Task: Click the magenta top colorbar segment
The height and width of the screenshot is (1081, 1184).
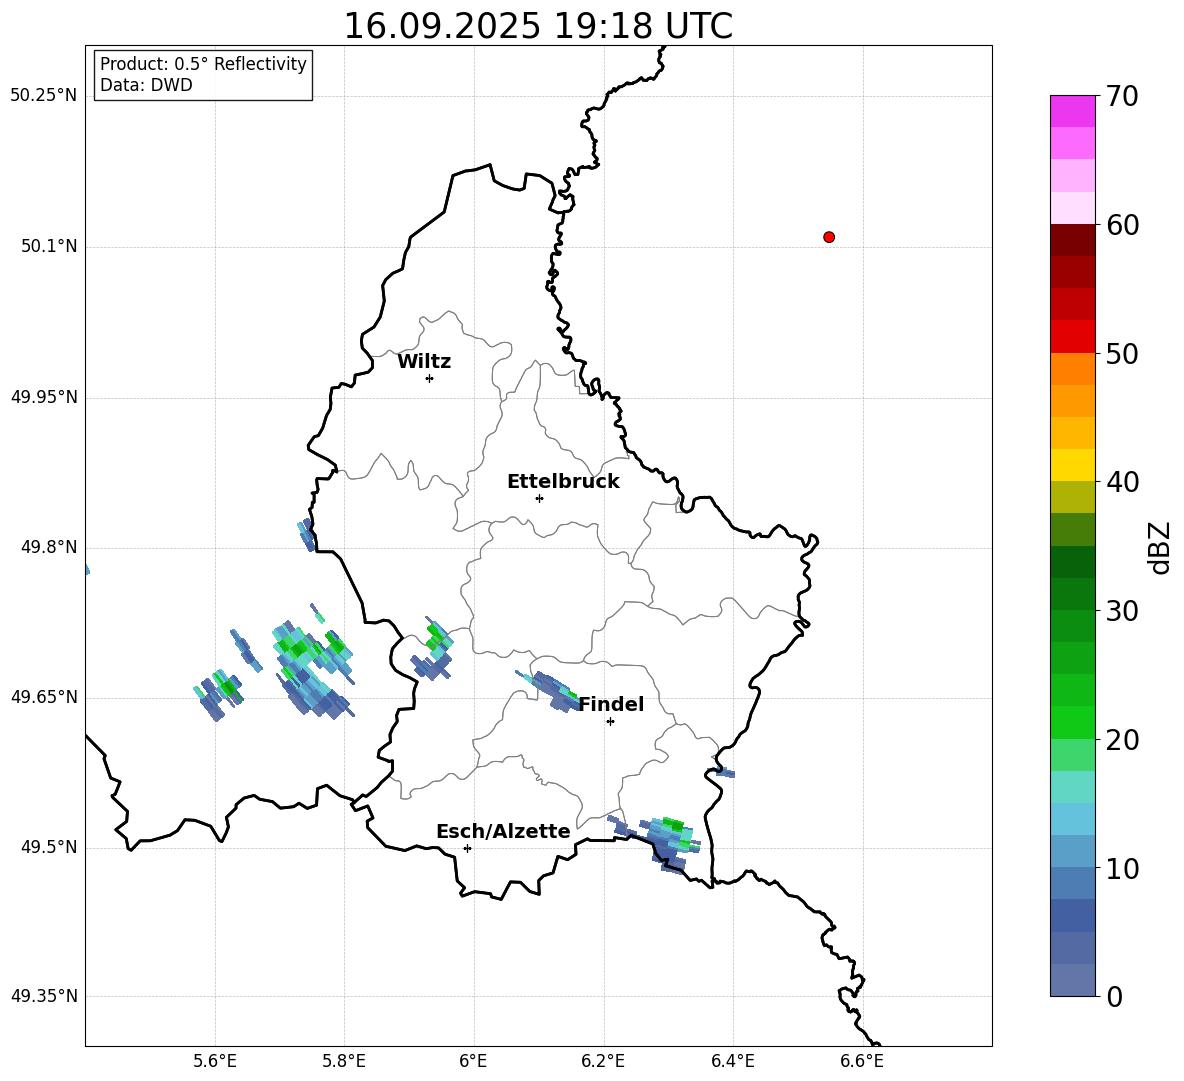Action: (1072, 111)
